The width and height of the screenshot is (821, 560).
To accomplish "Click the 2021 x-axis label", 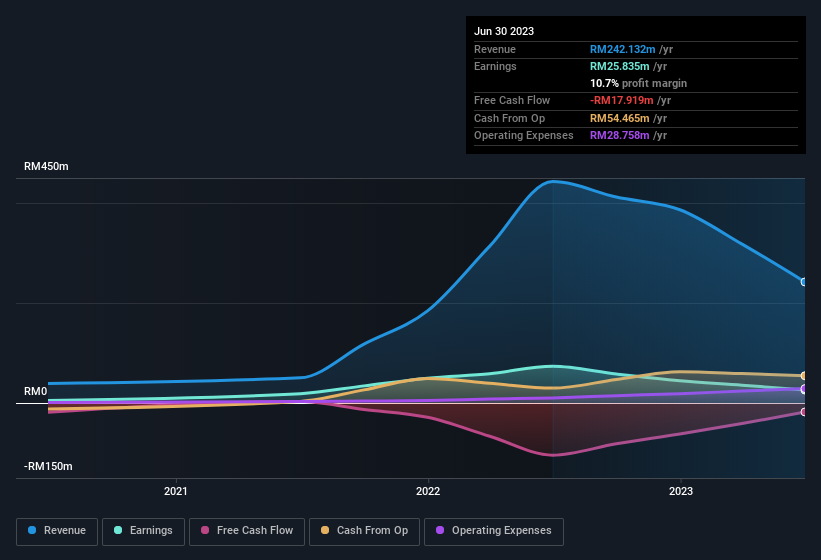I will 175,491.
